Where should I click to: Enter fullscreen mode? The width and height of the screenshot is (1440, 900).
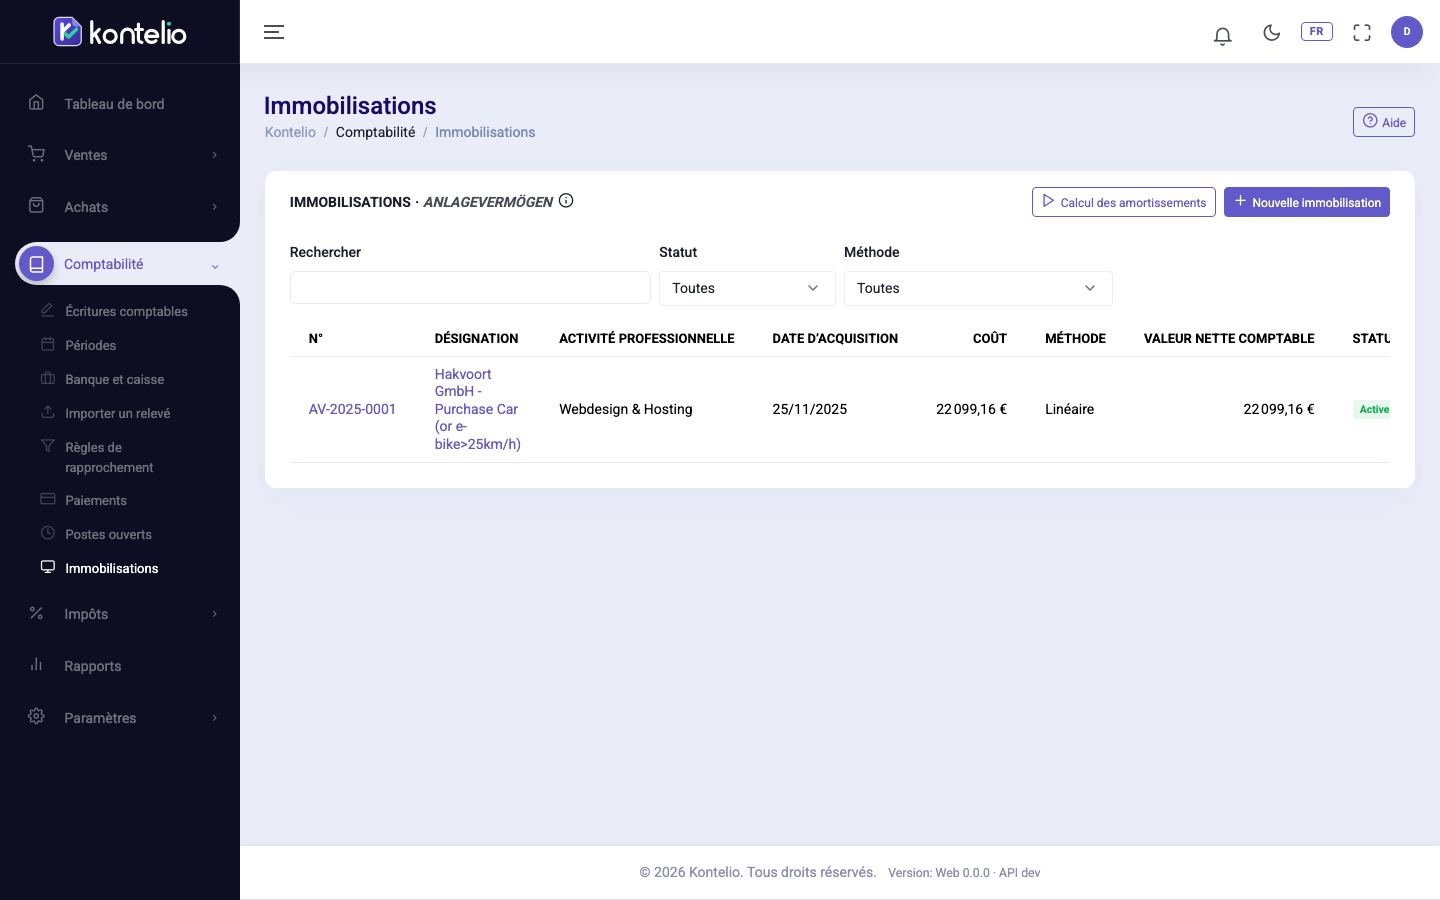click(1362, 32)
